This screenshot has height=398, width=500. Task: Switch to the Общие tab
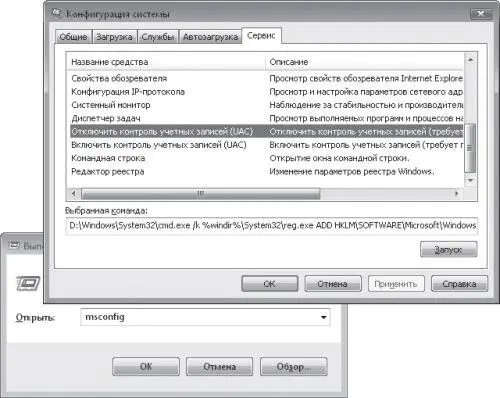(x=73, y=37)
